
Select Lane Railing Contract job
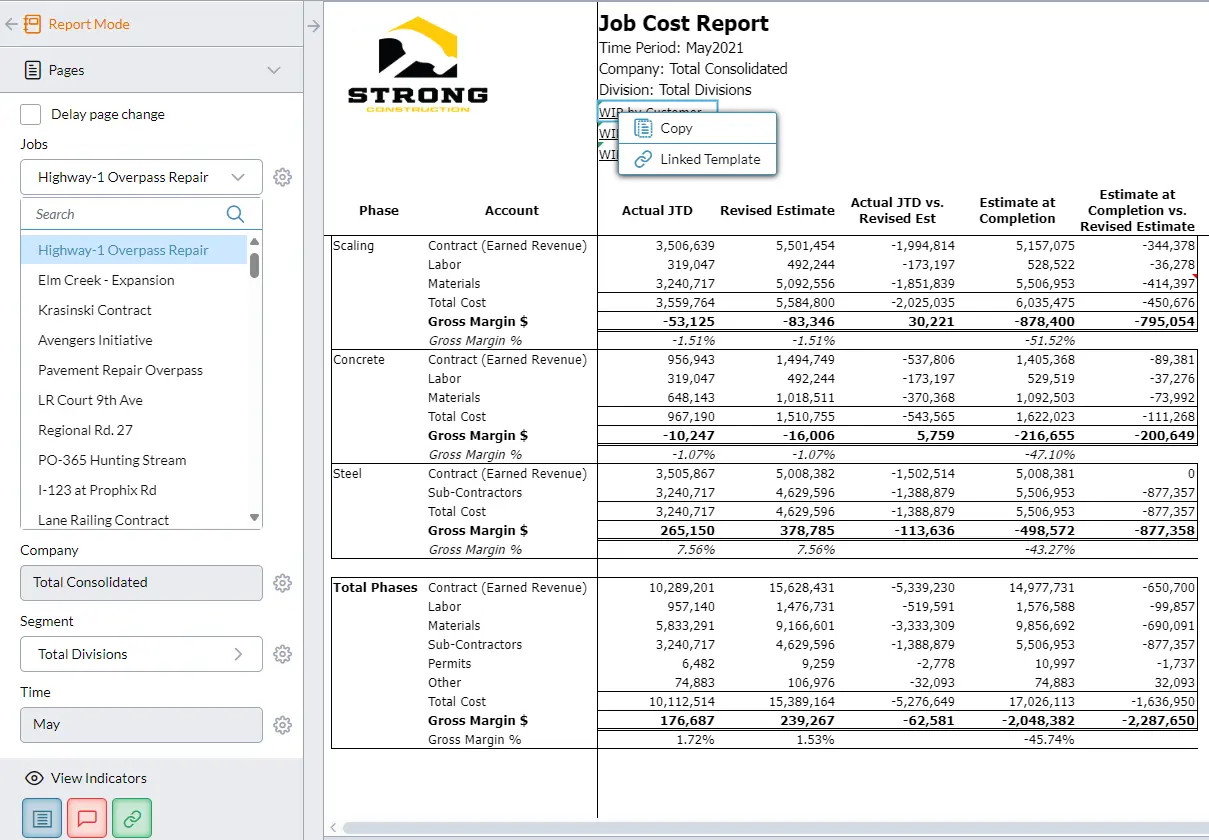tap(134, 520)
